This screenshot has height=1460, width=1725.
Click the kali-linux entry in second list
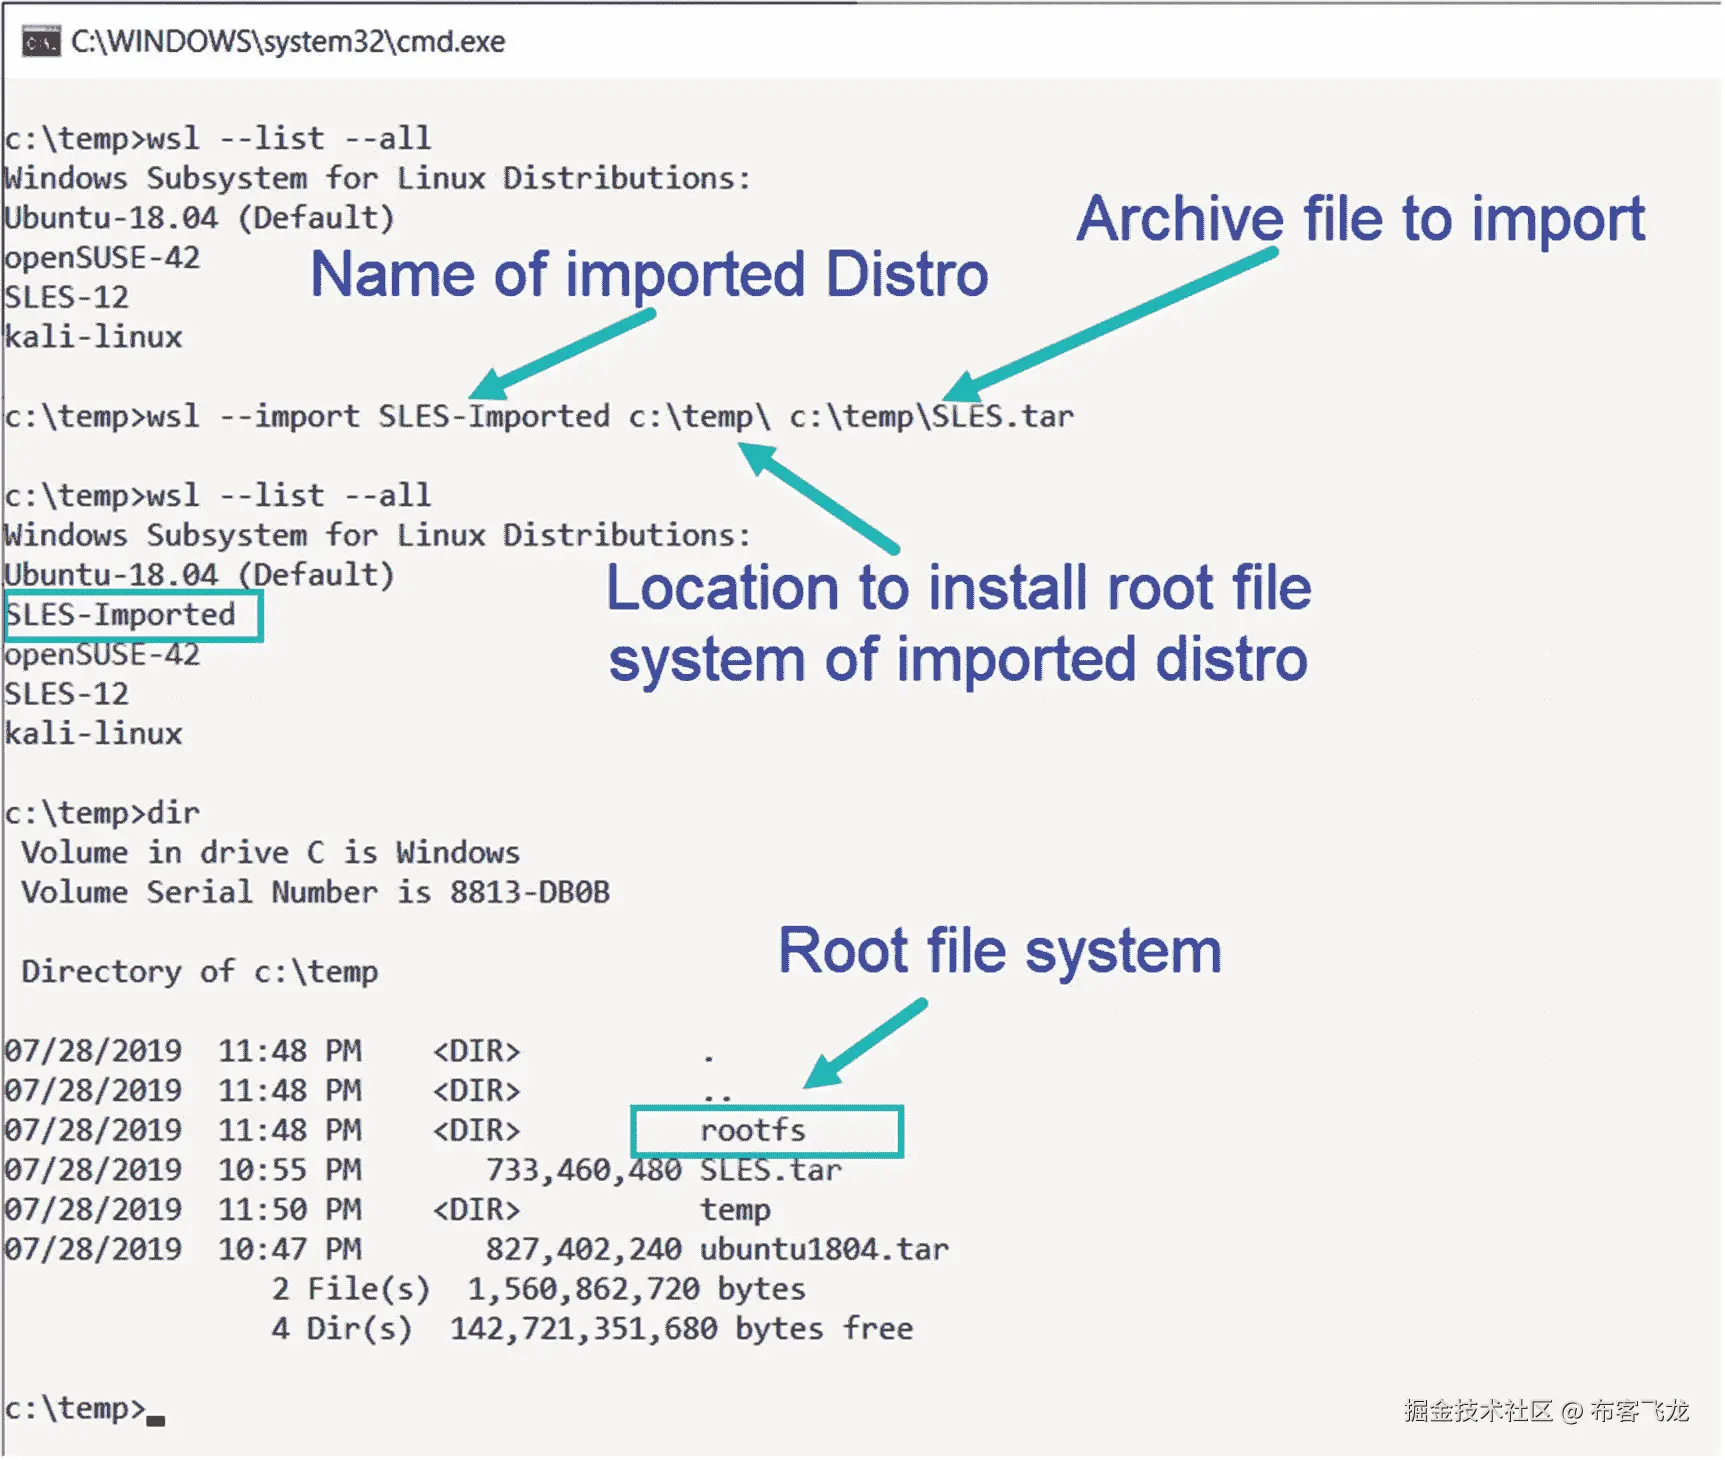(x=93, y=734)
